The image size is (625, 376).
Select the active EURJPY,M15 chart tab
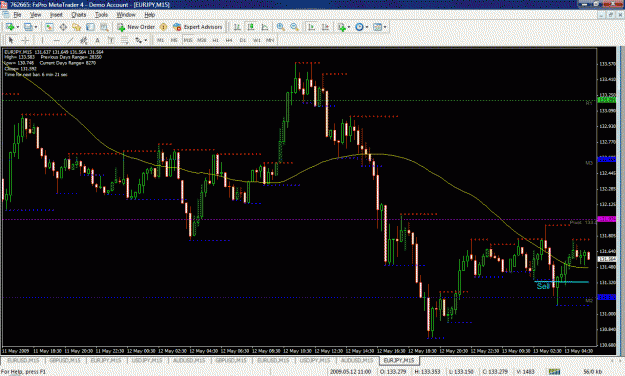point(399,360)
